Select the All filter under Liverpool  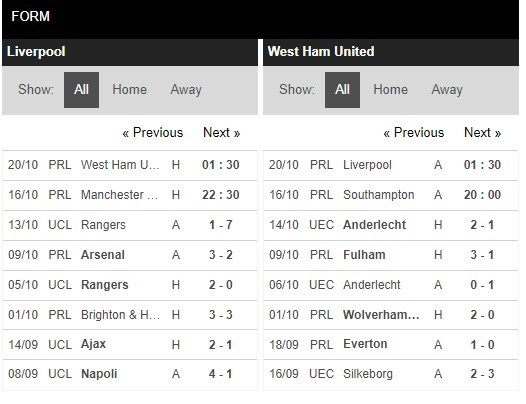81,90
